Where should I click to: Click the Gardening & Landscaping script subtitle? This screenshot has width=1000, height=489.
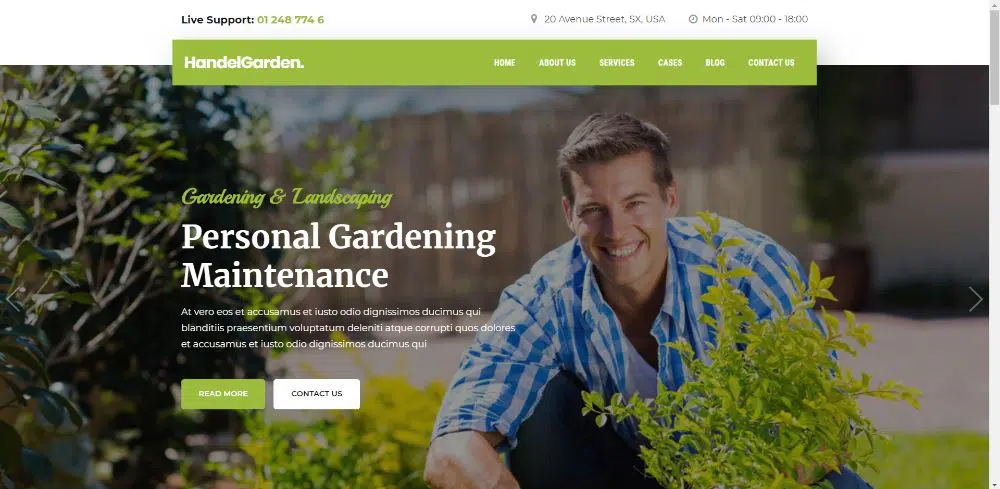coord(287,197)
